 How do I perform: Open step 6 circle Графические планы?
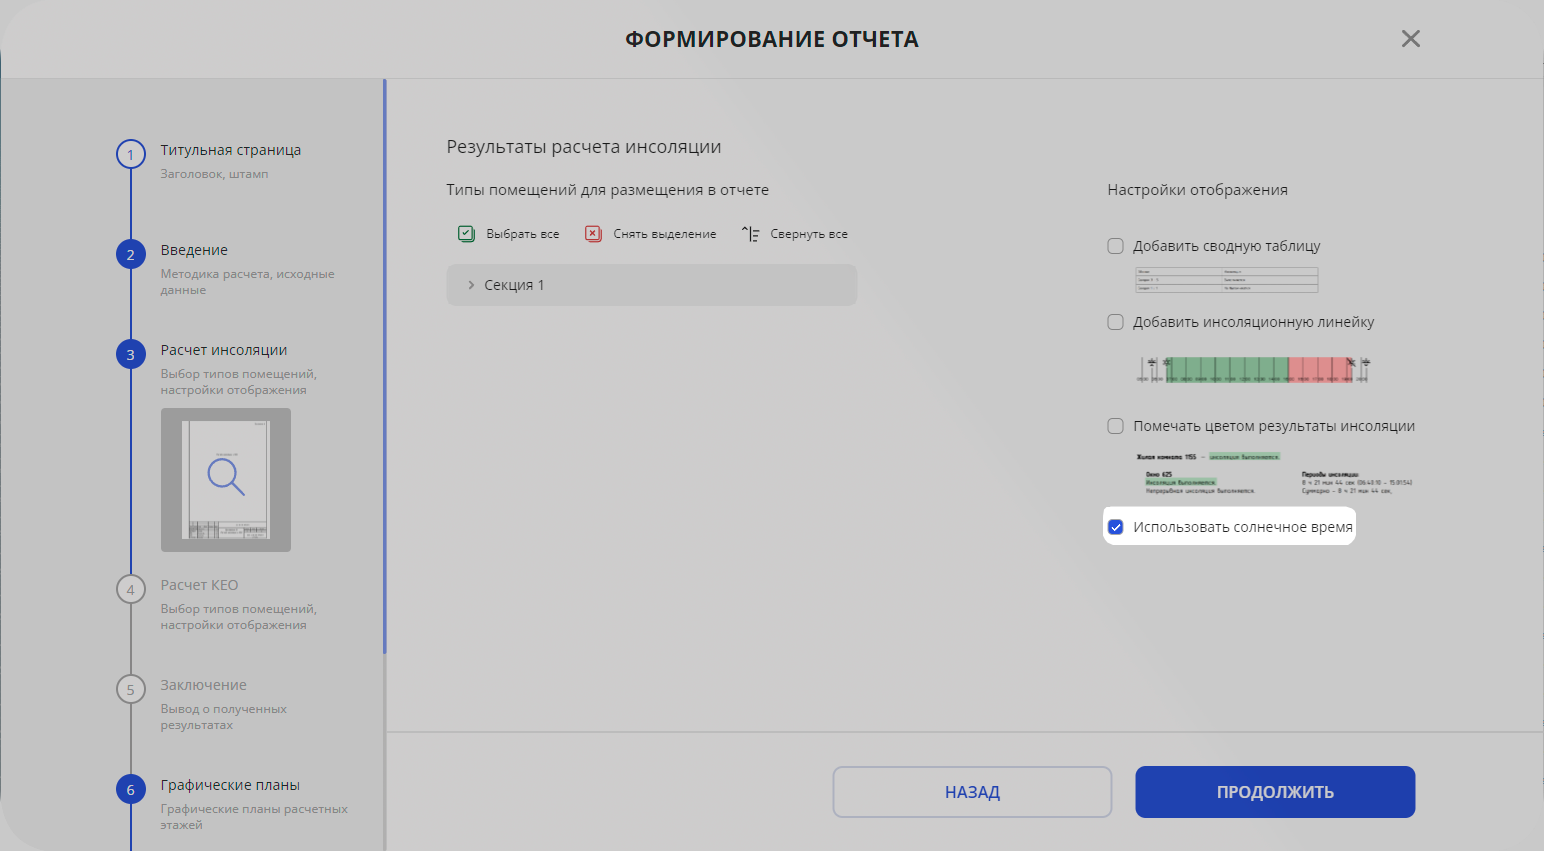coord(131,790)
